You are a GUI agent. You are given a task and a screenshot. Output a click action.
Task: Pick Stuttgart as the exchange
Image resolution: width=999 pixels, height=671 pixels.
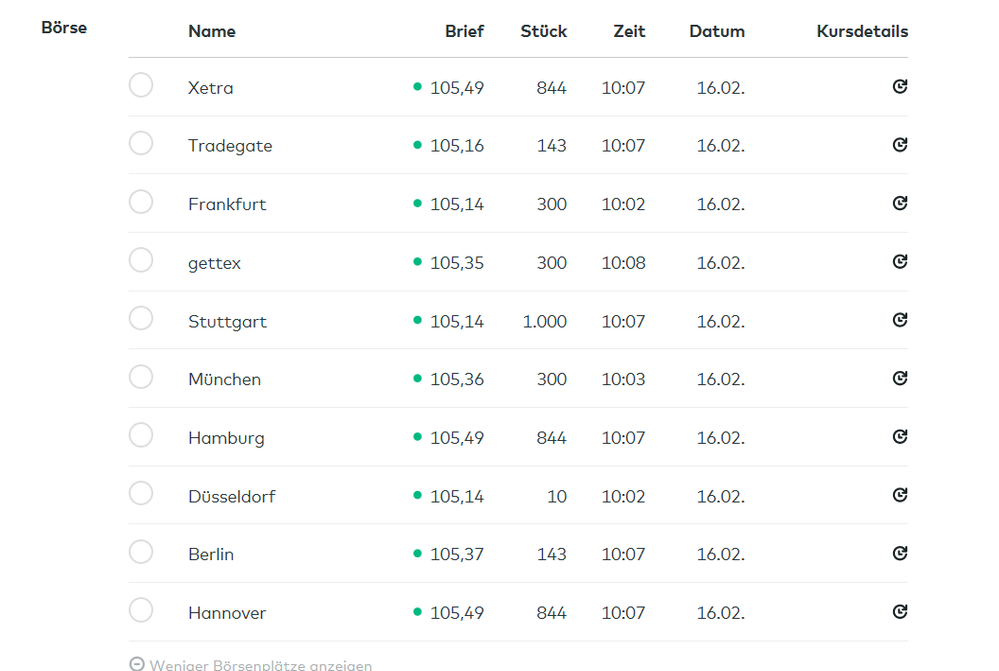pos(141,318)
